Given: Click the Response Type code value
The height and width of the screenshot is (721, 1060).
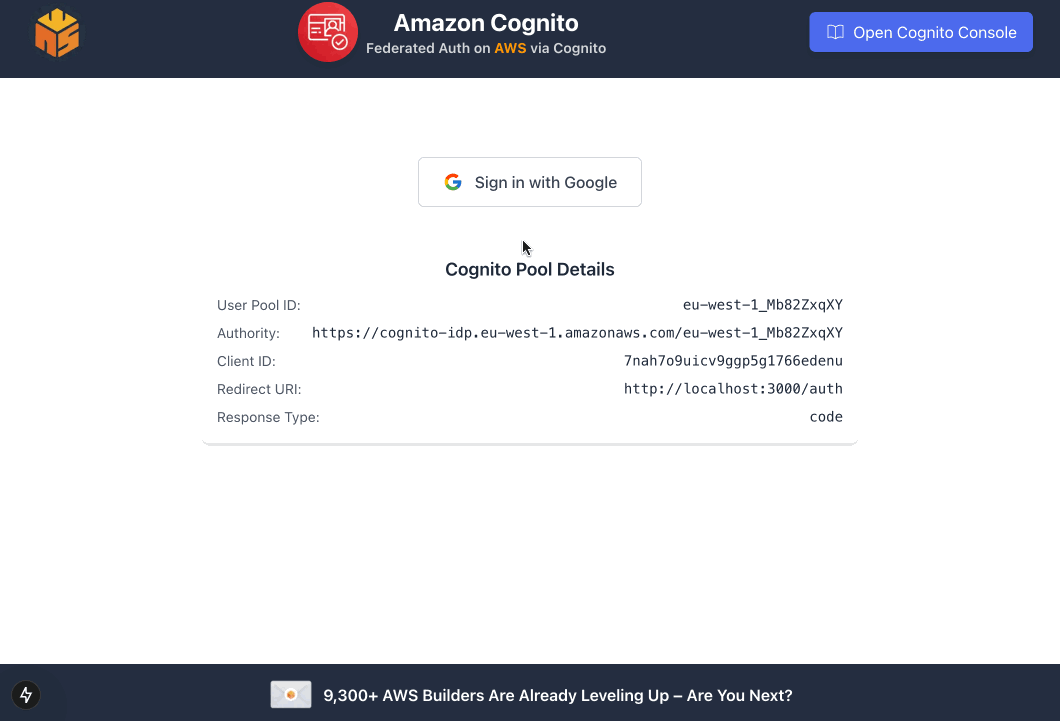Looking at the screenshot, I should coord(826,417).
